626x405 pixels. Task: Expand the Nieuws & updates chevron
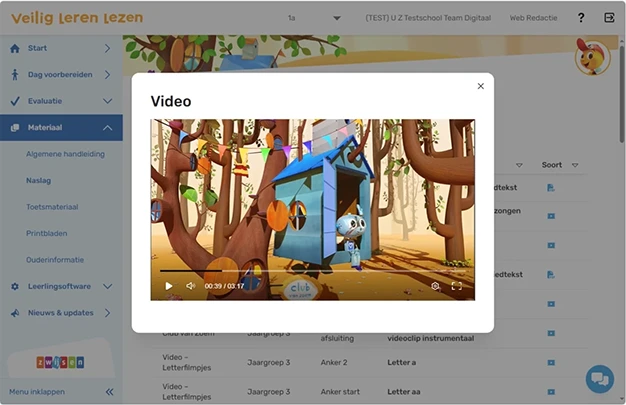click(x=107, y=313)
